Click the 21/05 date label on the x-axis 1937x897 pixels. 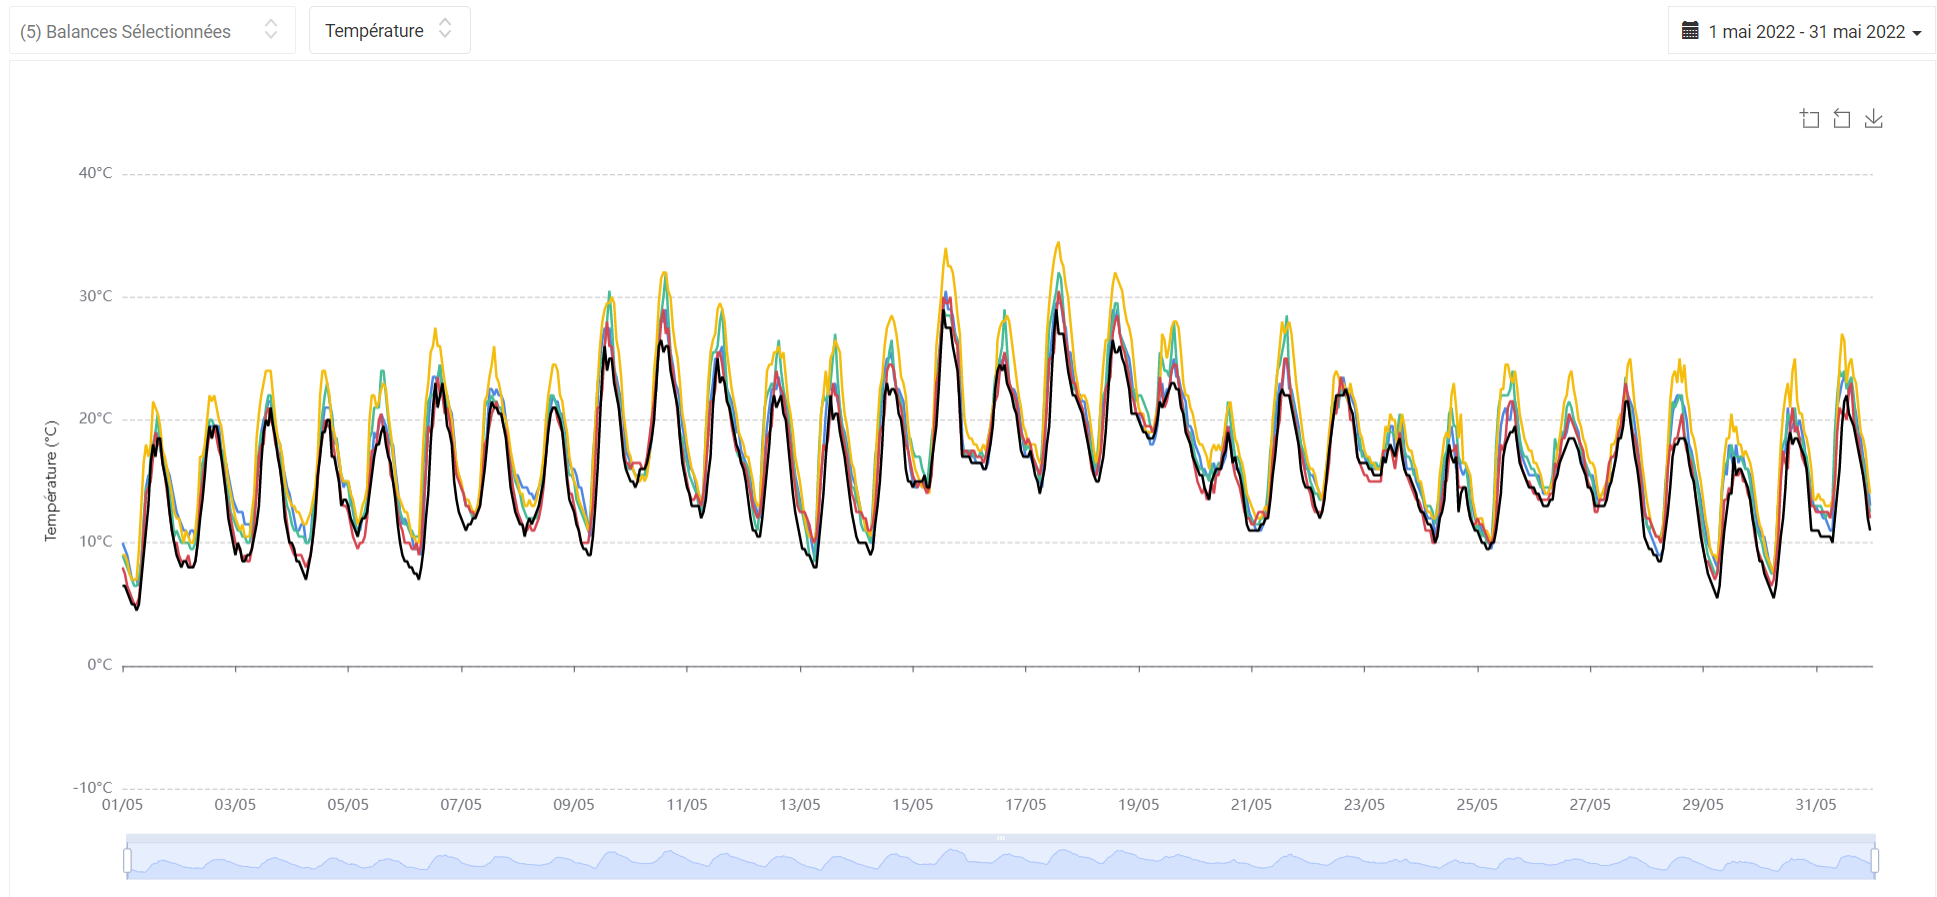(1251, 805)
